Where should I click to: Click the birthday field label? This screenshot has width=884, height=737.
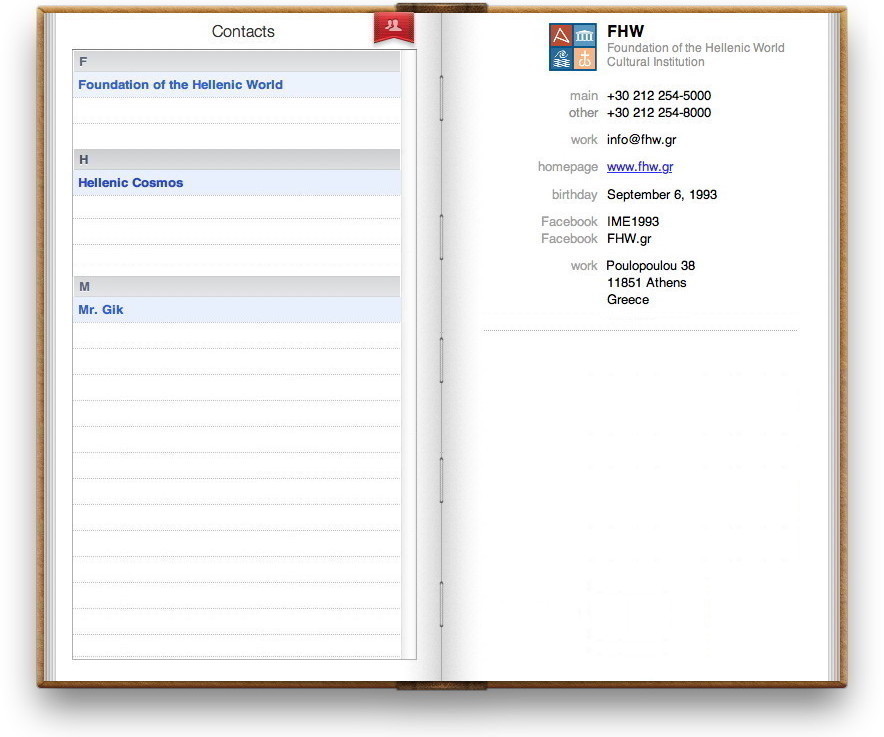(x=574, y=195)
